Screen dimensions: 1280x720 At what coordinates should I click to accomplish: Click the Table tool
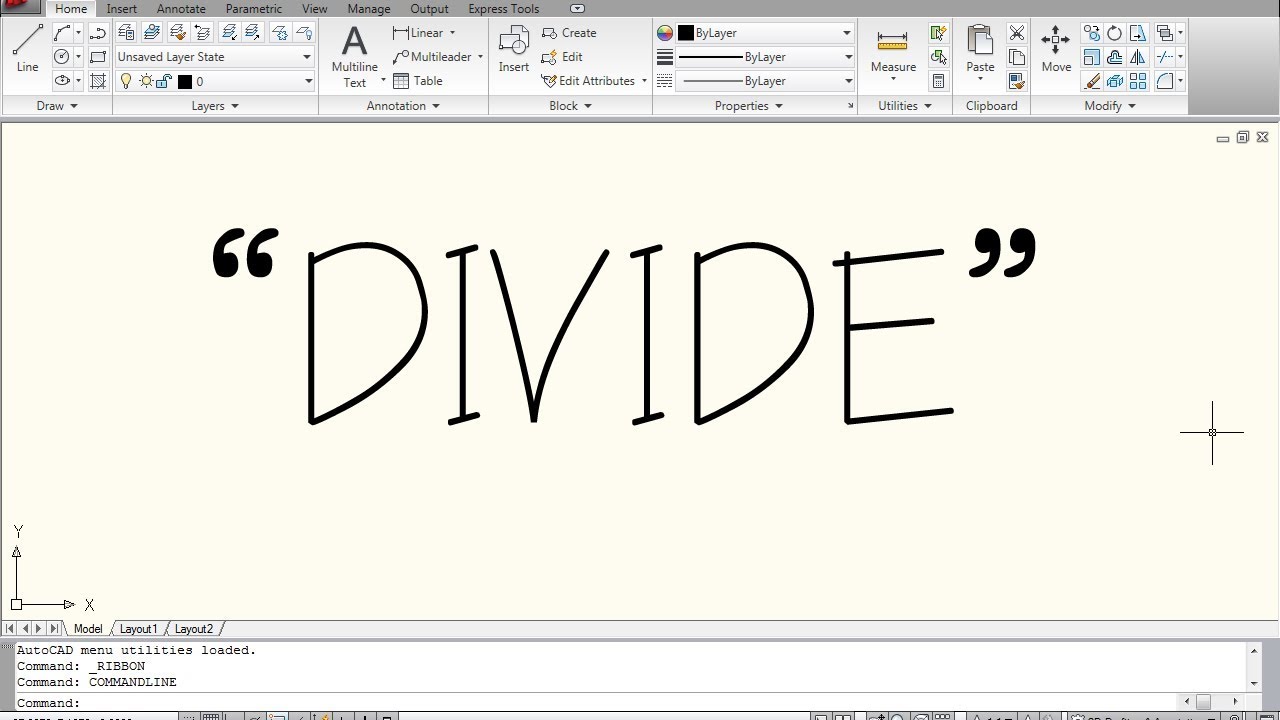tap(418, 81)
